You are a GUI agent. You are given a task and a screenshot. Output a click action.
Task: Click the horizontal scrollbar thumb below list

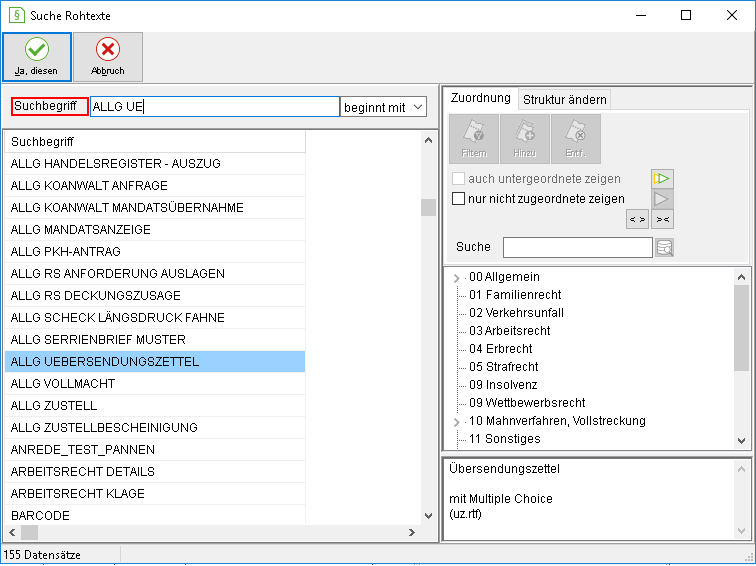pos(29,532)
